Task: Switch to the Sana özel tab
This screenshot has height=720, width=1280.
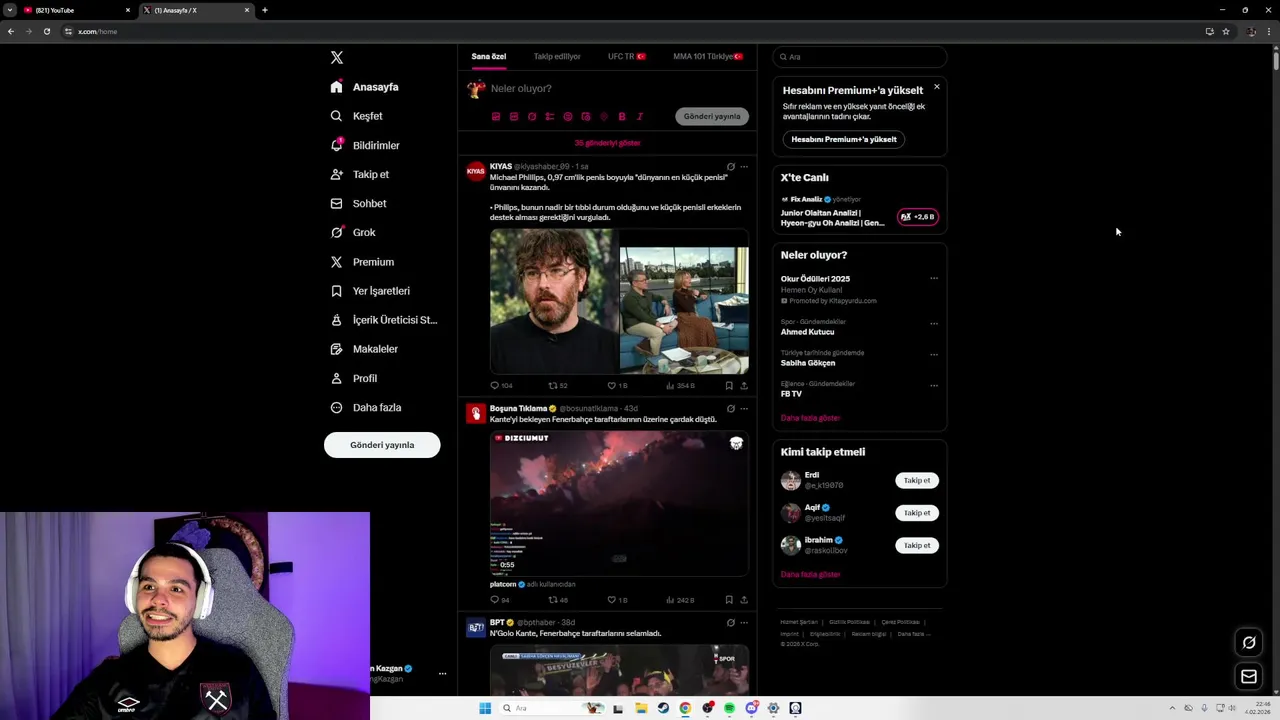Action: (x=489, y=57)
